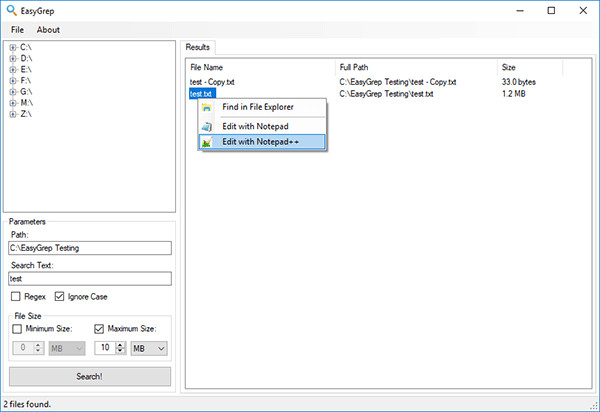
Task: Click into the Path input field
Action: click(90, 248)
